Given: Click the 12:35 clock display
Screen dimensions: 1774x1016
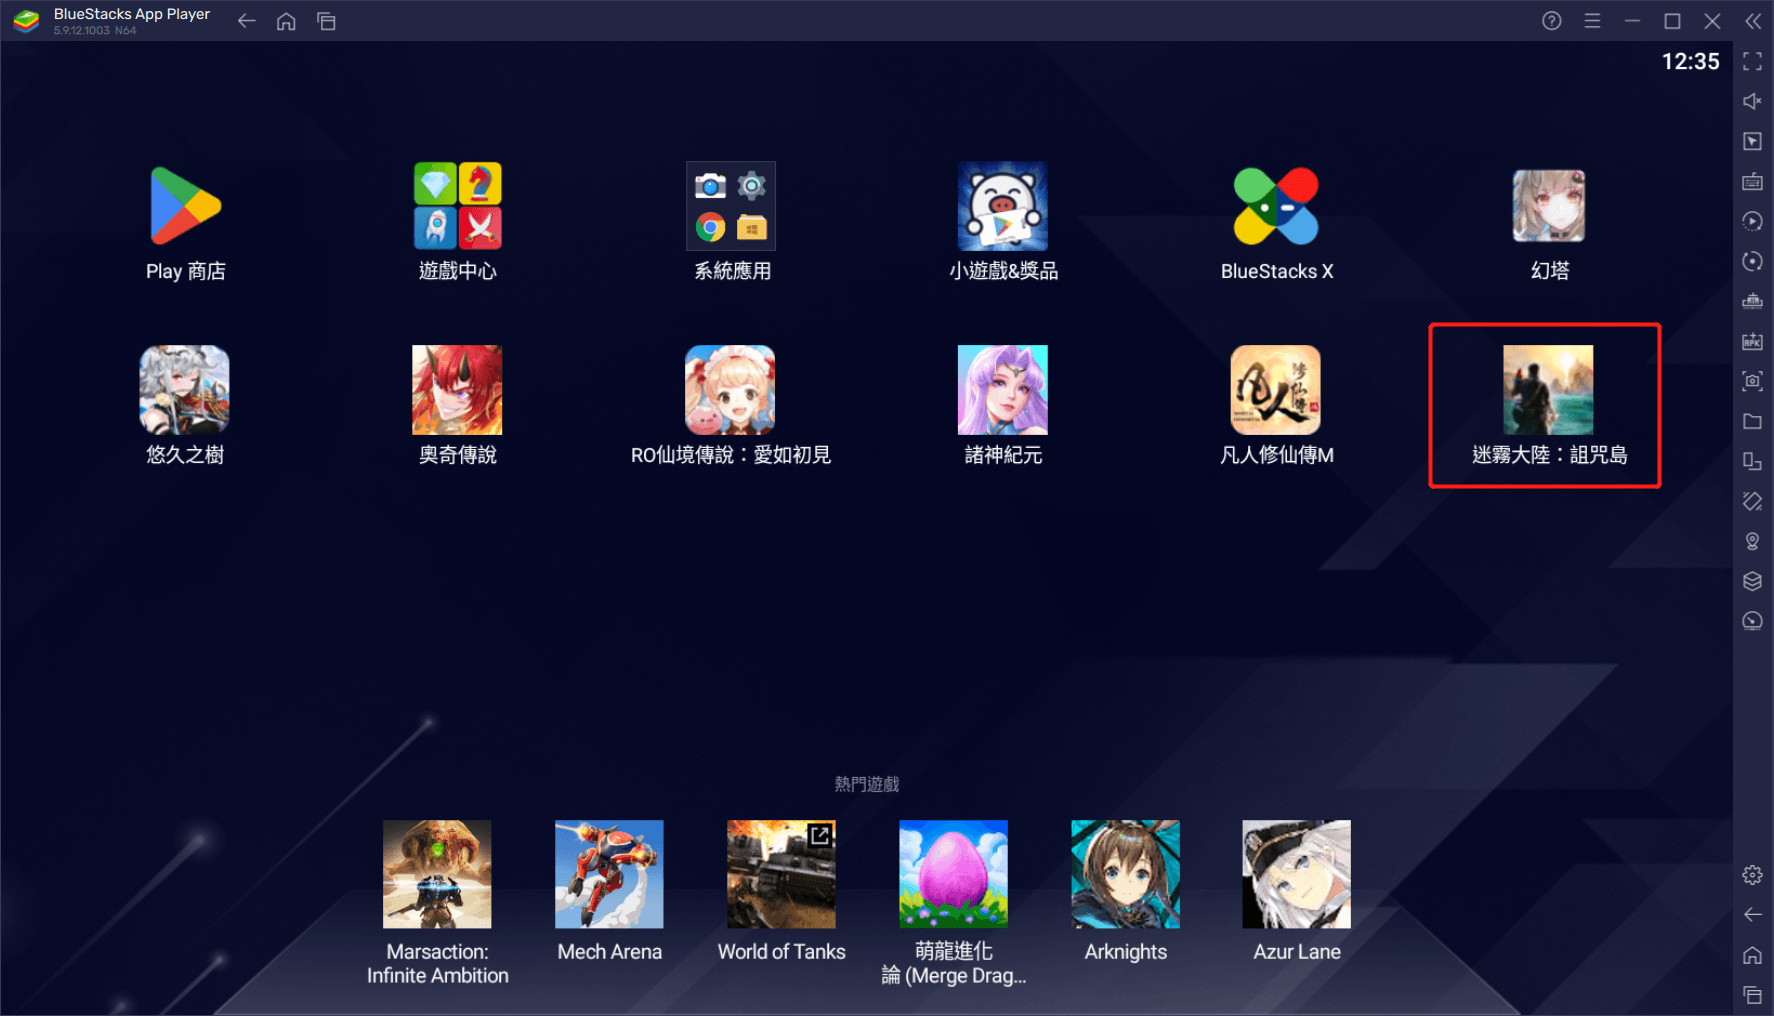Looking at the screenshot, I should (1690, 62).
